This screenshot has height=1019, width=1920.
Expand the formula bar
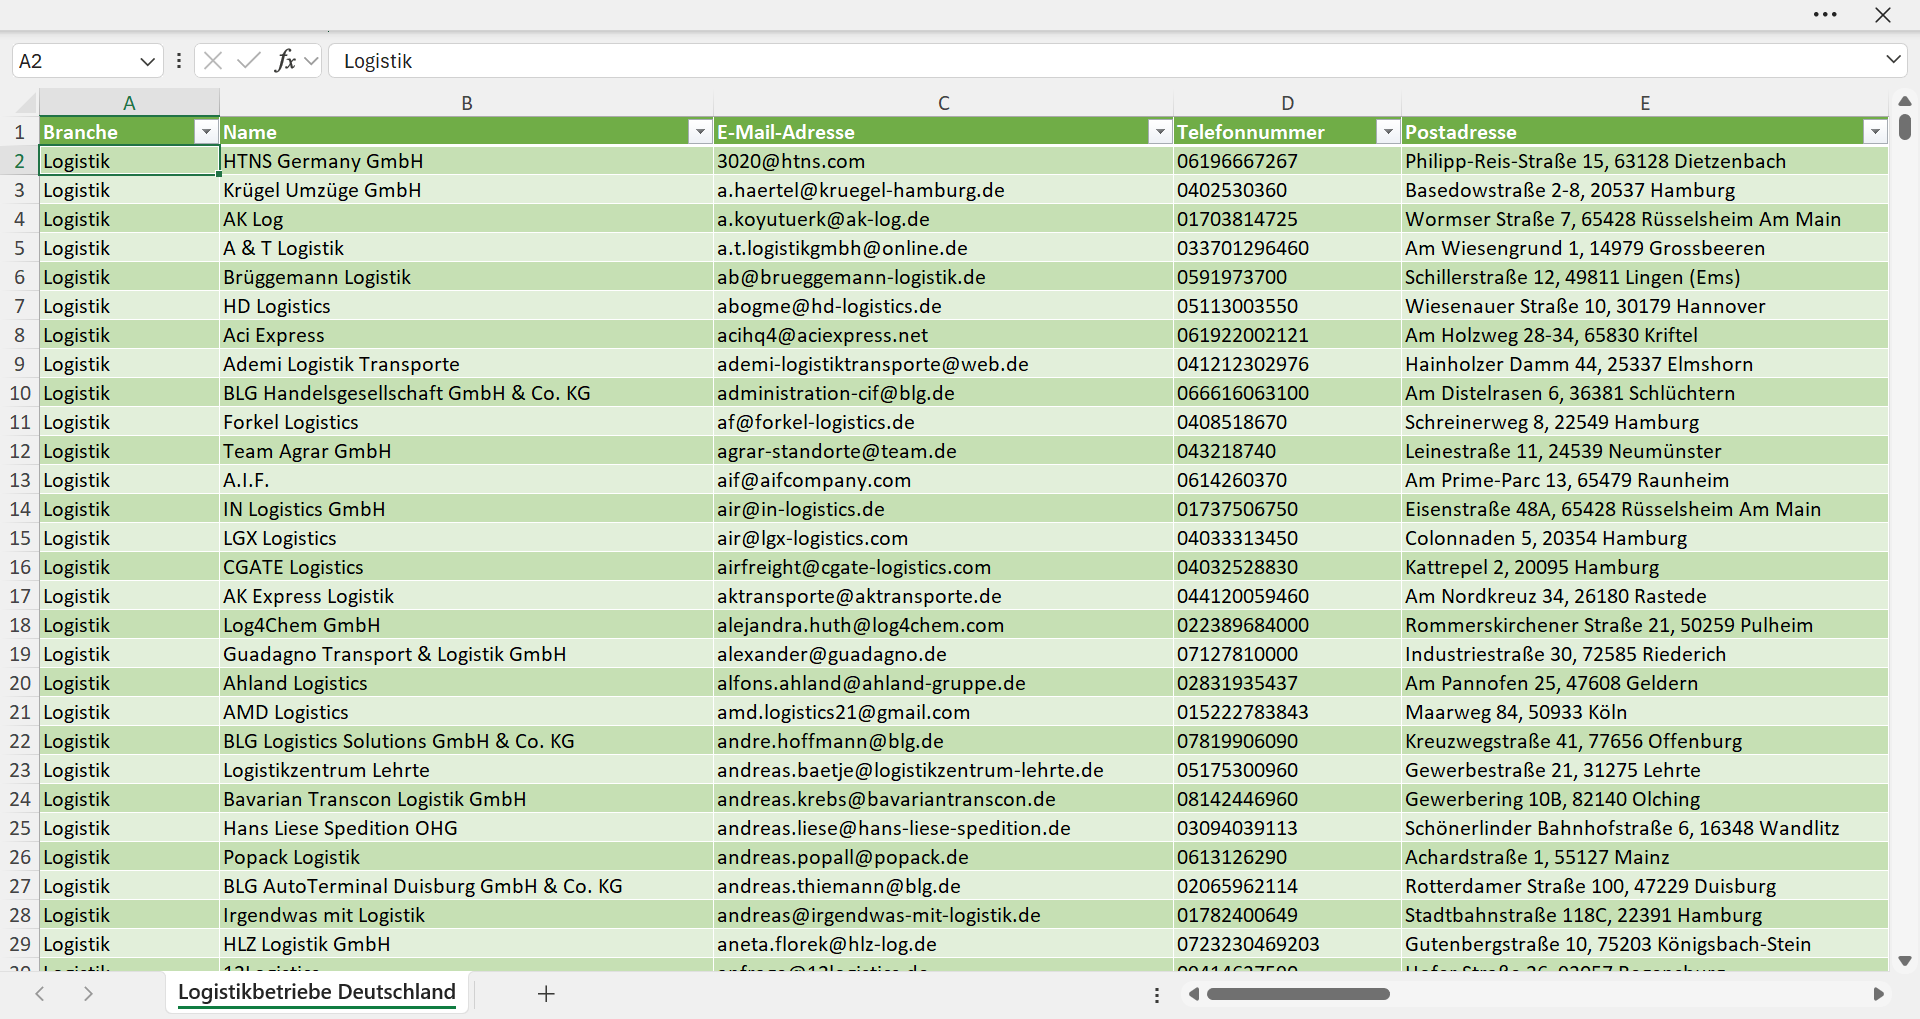1893,60
